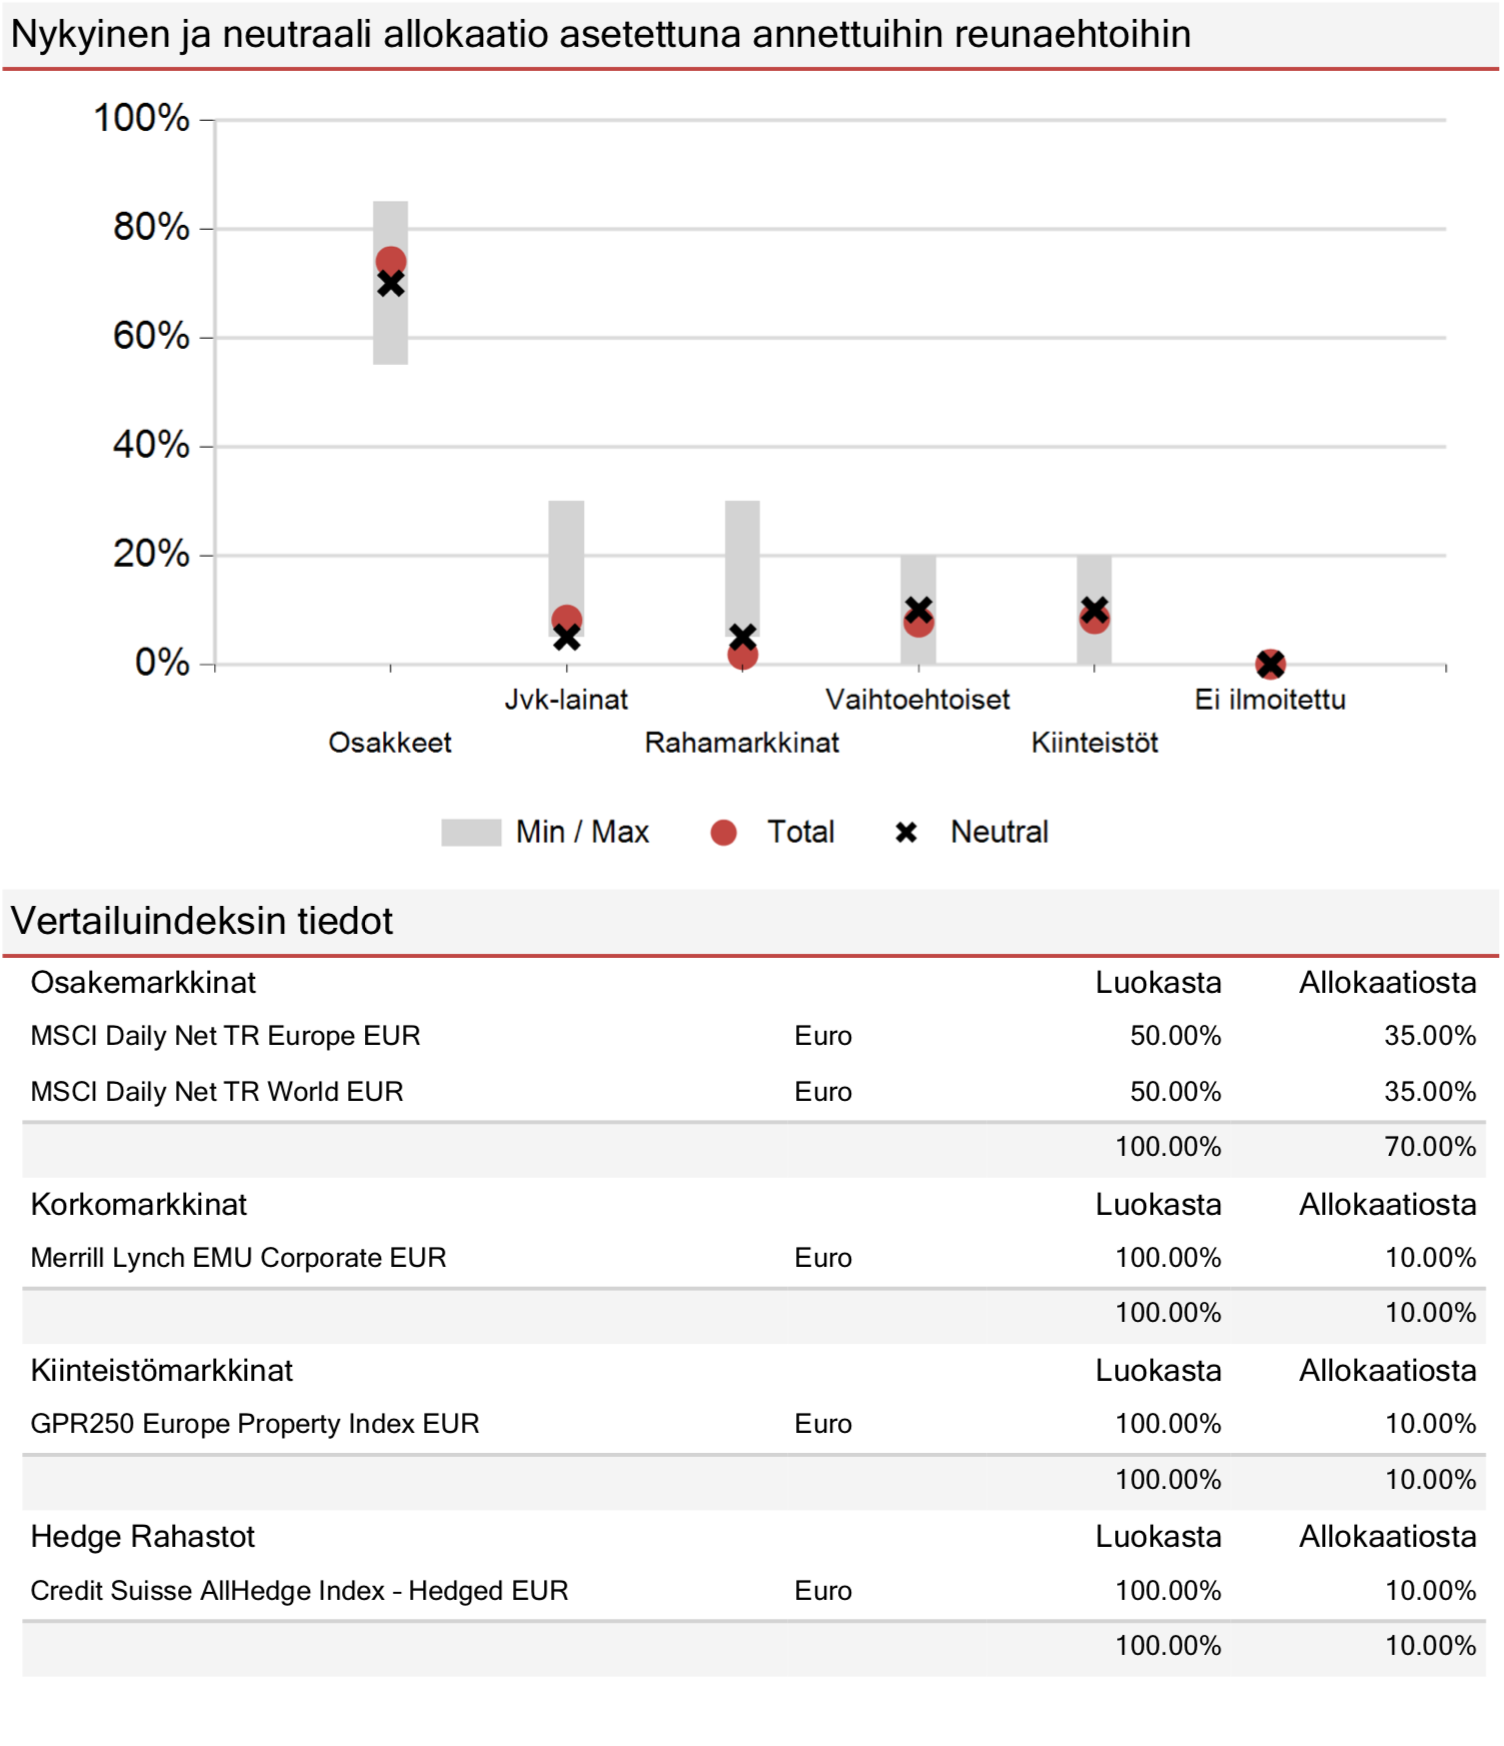Click the Osakemarkkinat Allokaatiosta column header
1504x1746 pixels.
coord(1387,983)
